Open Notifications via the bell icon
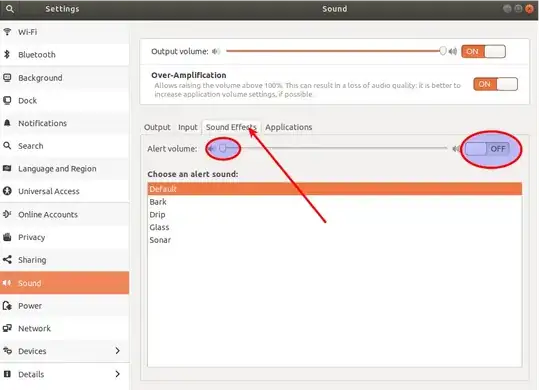 [x=7, y=123]
